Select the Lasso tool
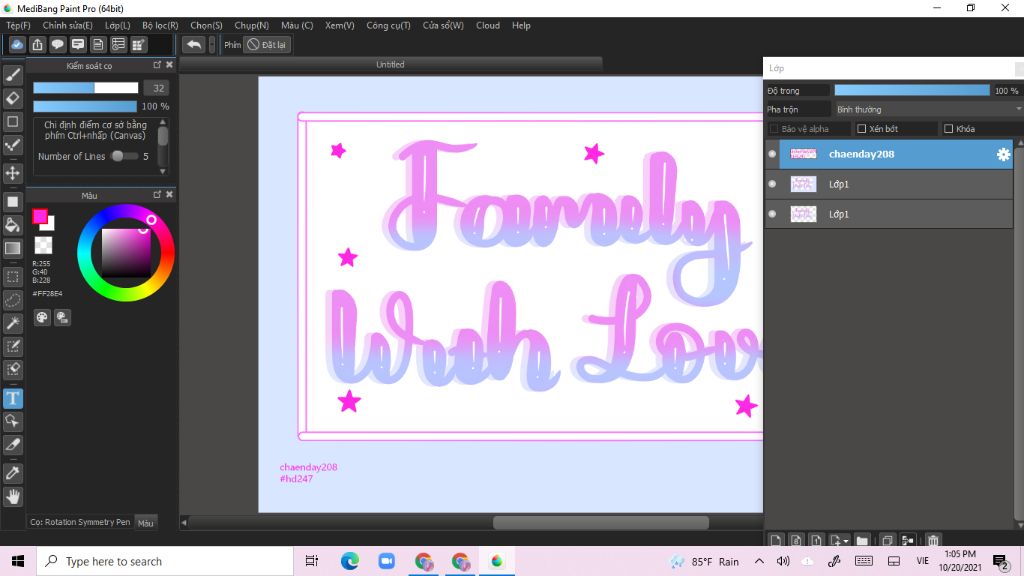 point(12,300)
